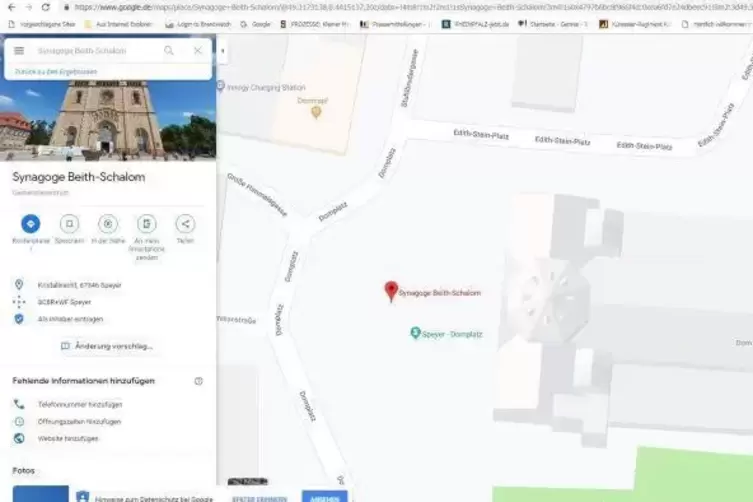Go back via 'Zurück zu den Ergebnissen'
753x502 pixels.
point(56,72)
